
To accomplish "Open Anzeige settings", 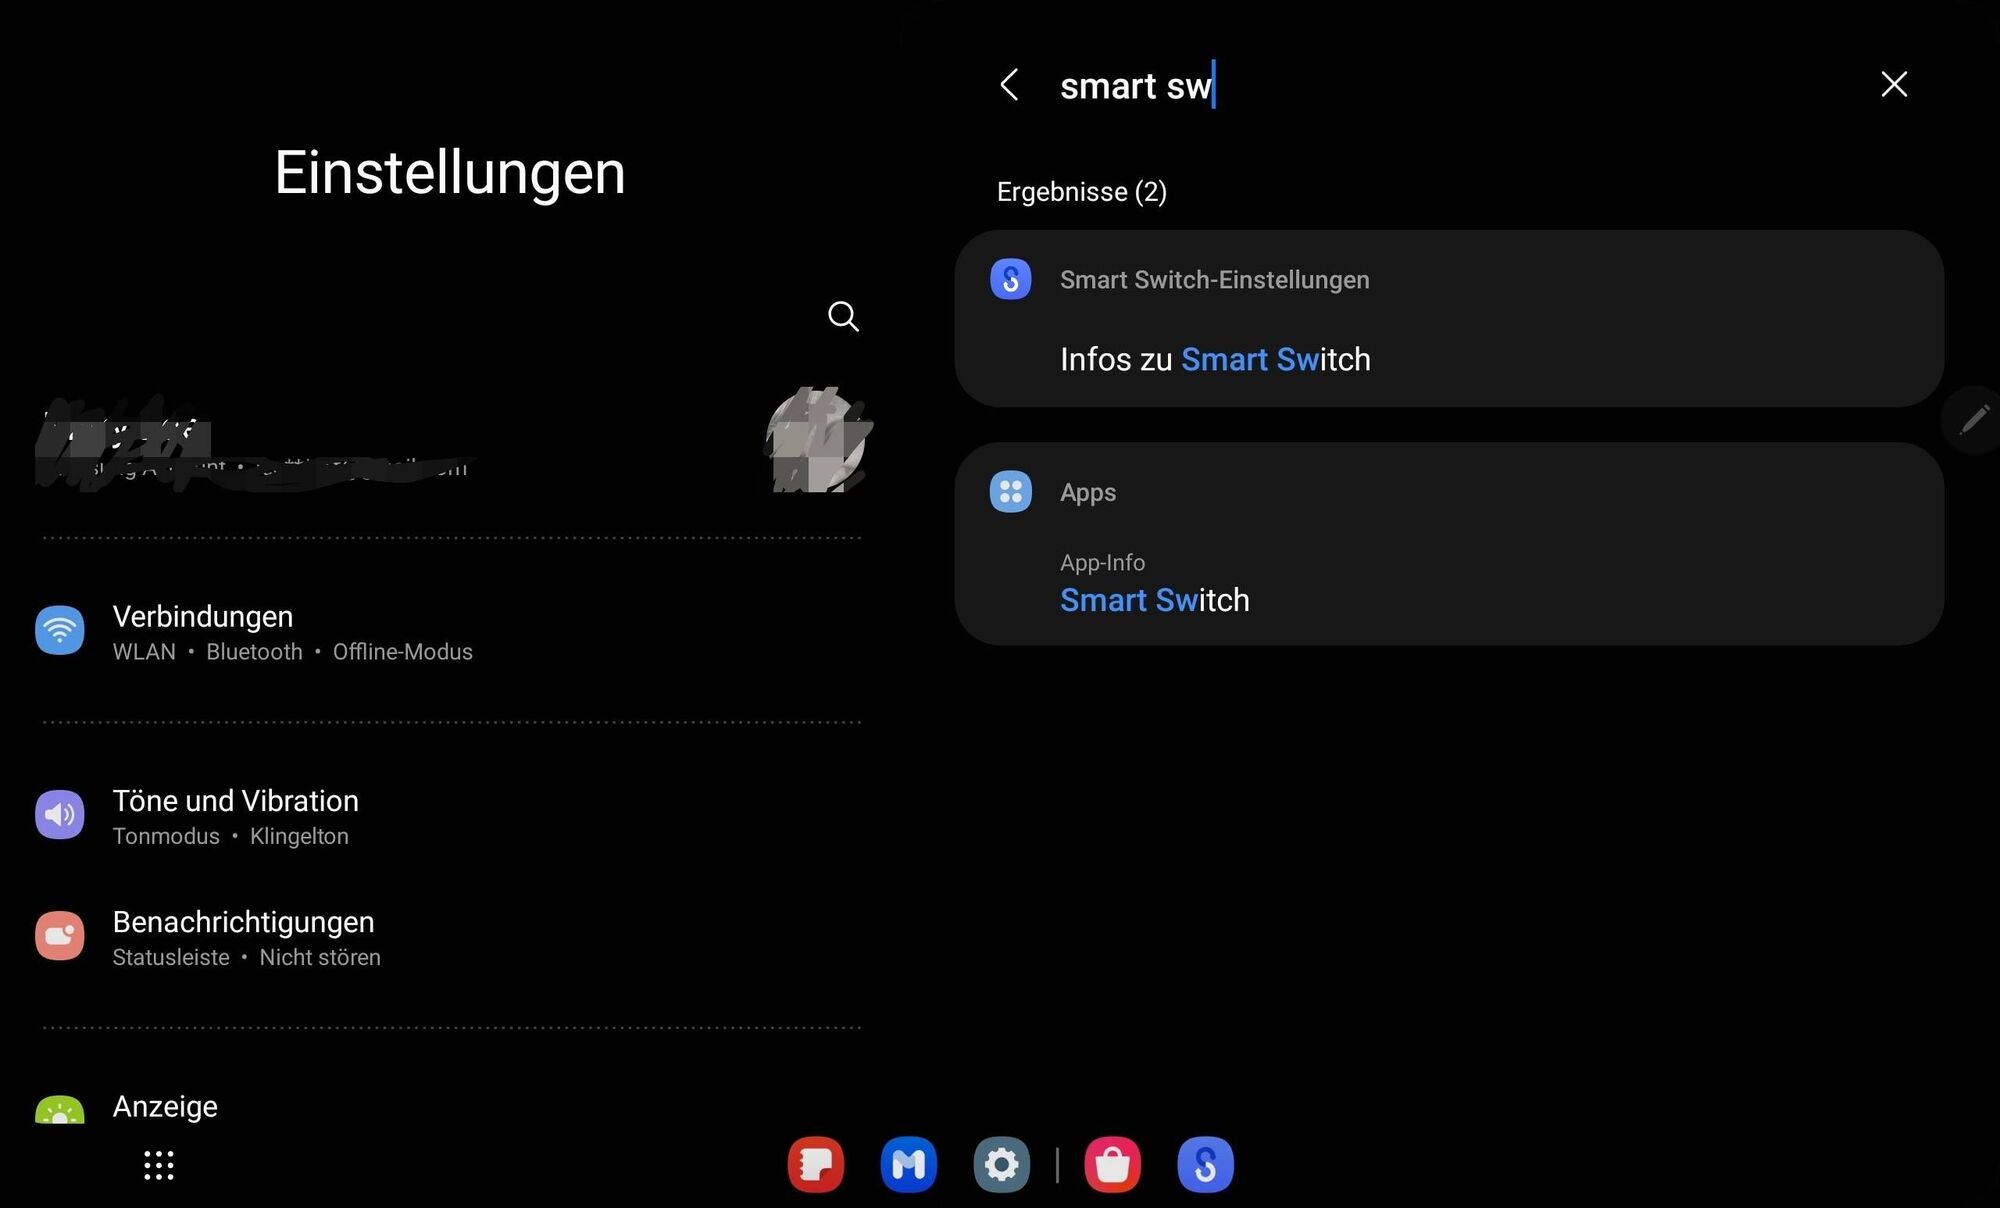I will click(450, 1107).
